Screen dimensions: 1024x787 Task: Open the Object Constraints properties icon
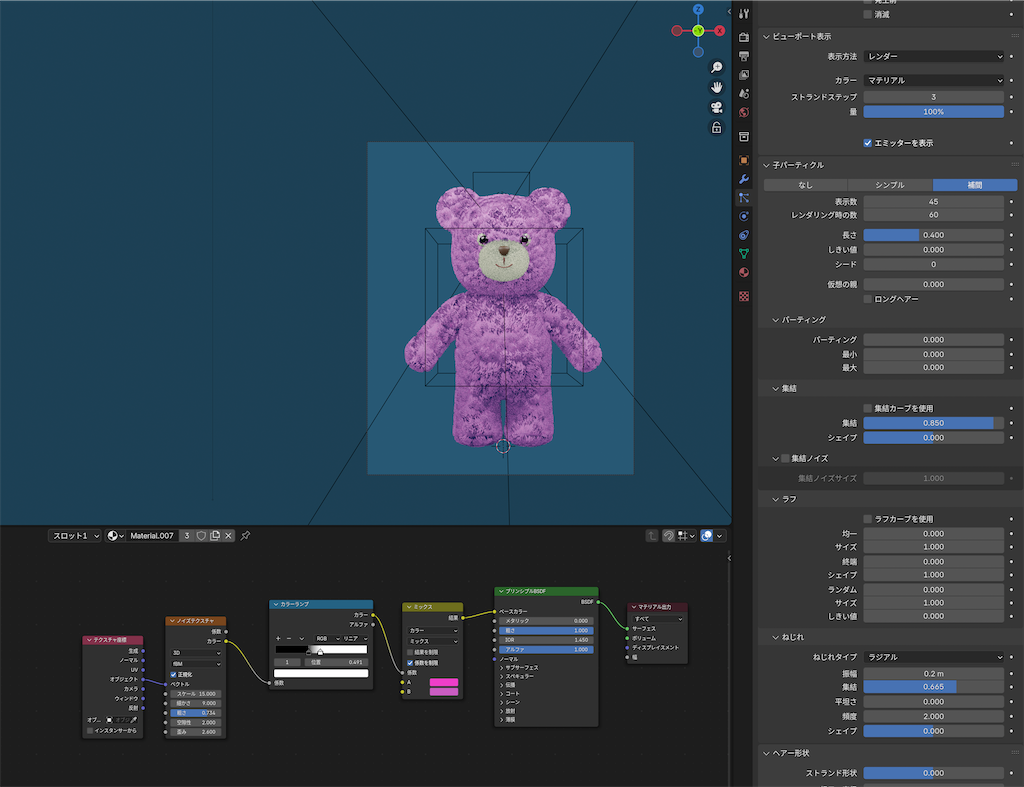(x=744, y=235)
